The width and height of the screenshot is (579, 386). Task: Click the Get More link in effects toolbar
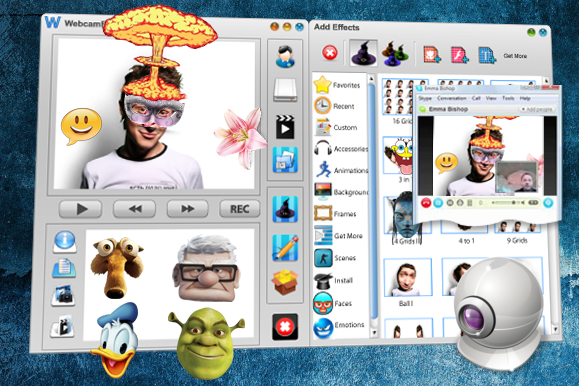(x=515, y=56)
